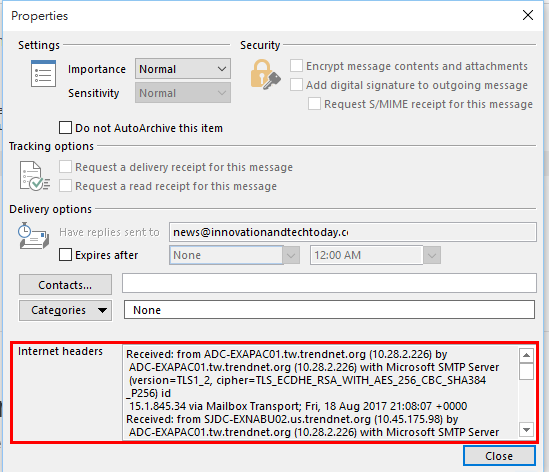This screenshot has height=472, width=549.
Task: Click the cipher=TLS_ECDHE_RSA header line
Action: (x=307, y=380)
